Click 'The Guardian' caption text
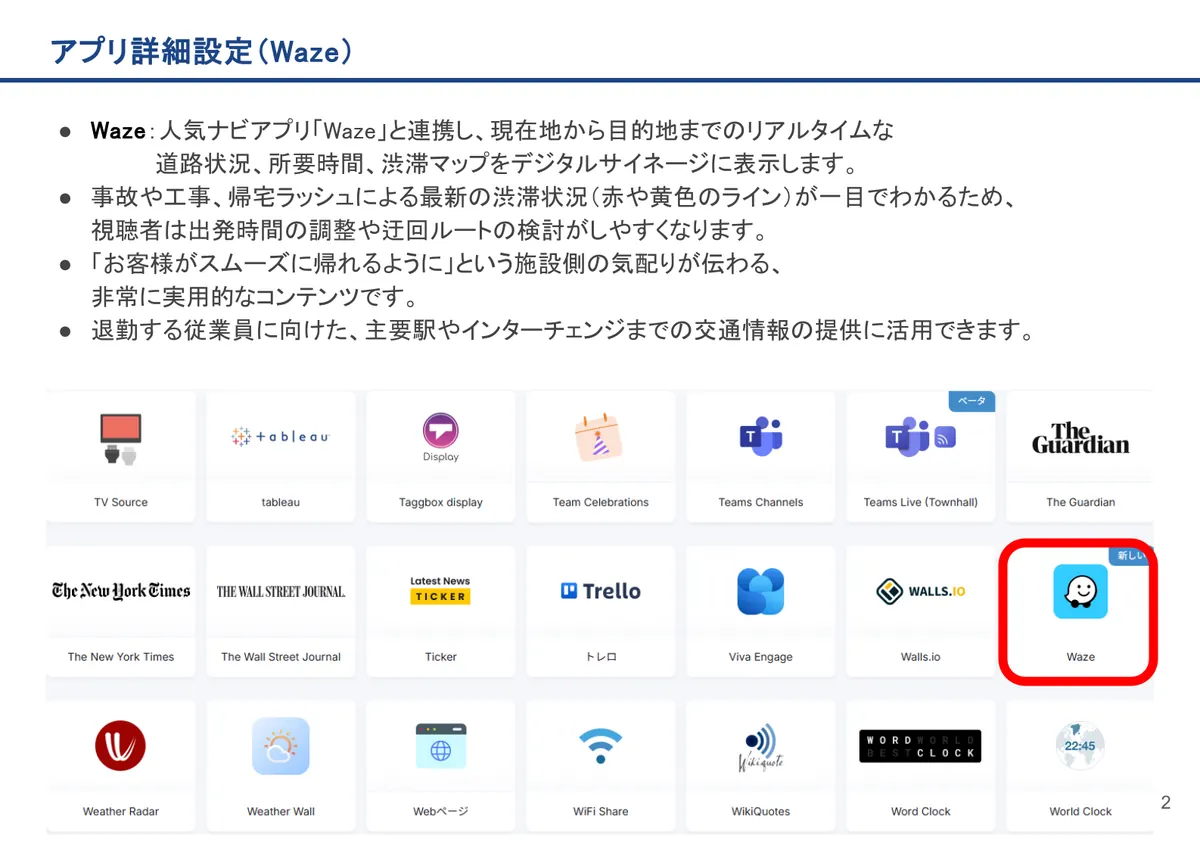 coord(1081,502)
